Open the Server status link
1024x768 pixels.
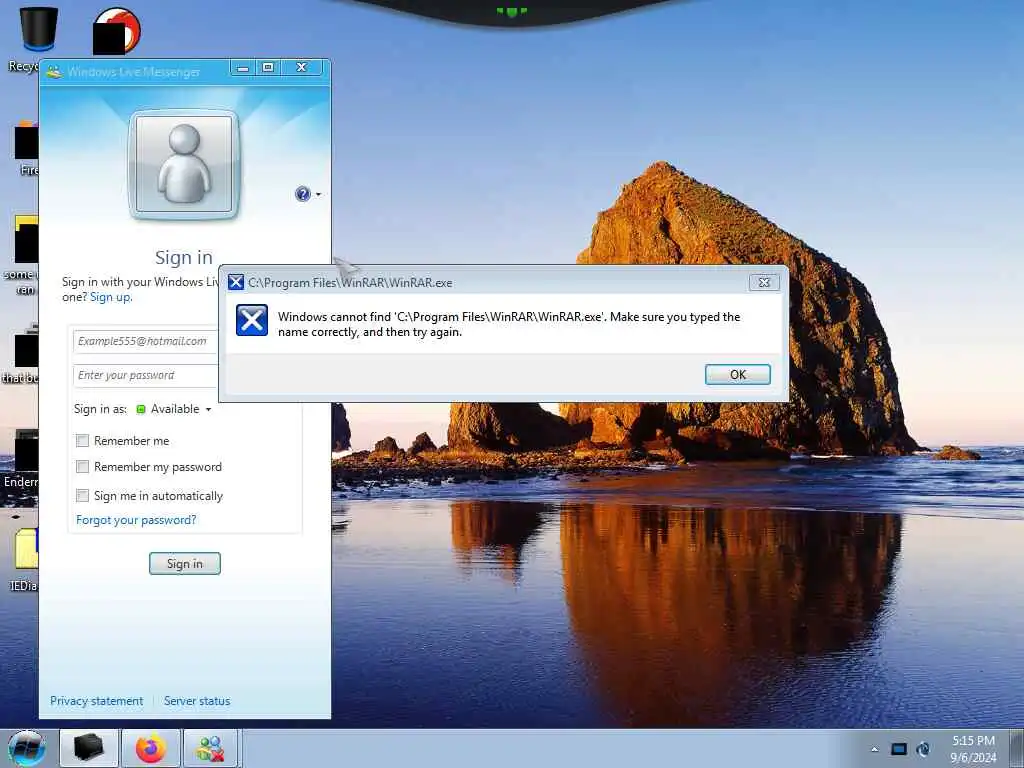(x=197, y=701)
